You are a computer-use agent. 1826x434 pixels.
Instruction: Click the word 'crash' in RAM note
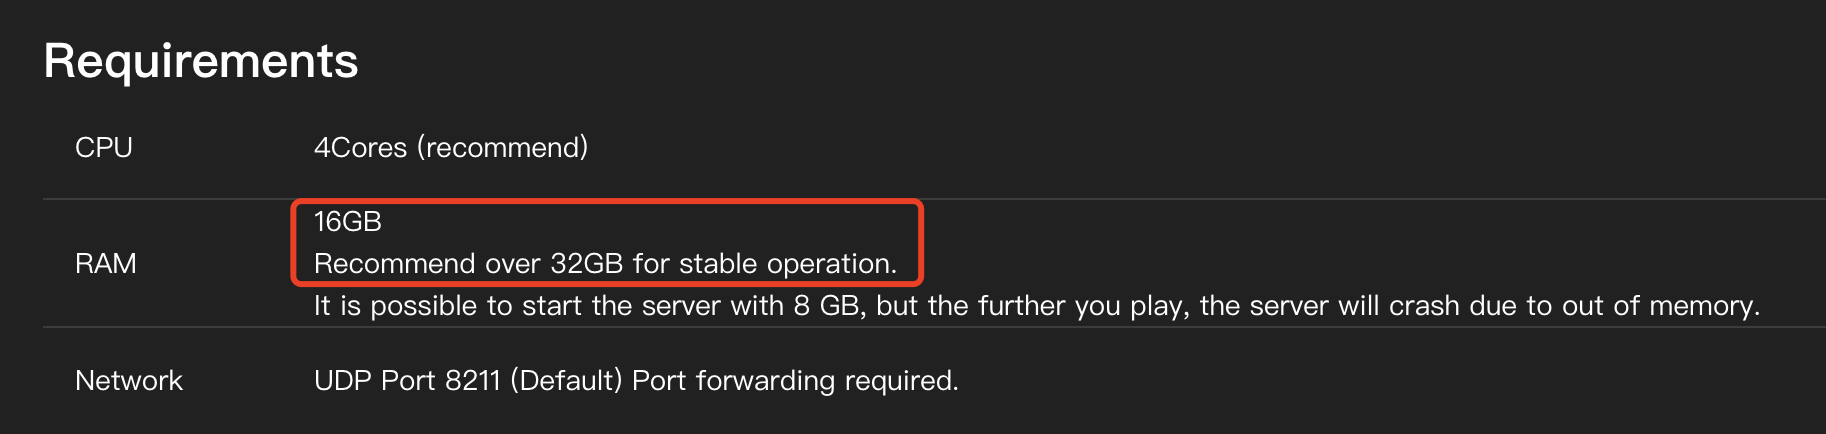point(1425,306)
